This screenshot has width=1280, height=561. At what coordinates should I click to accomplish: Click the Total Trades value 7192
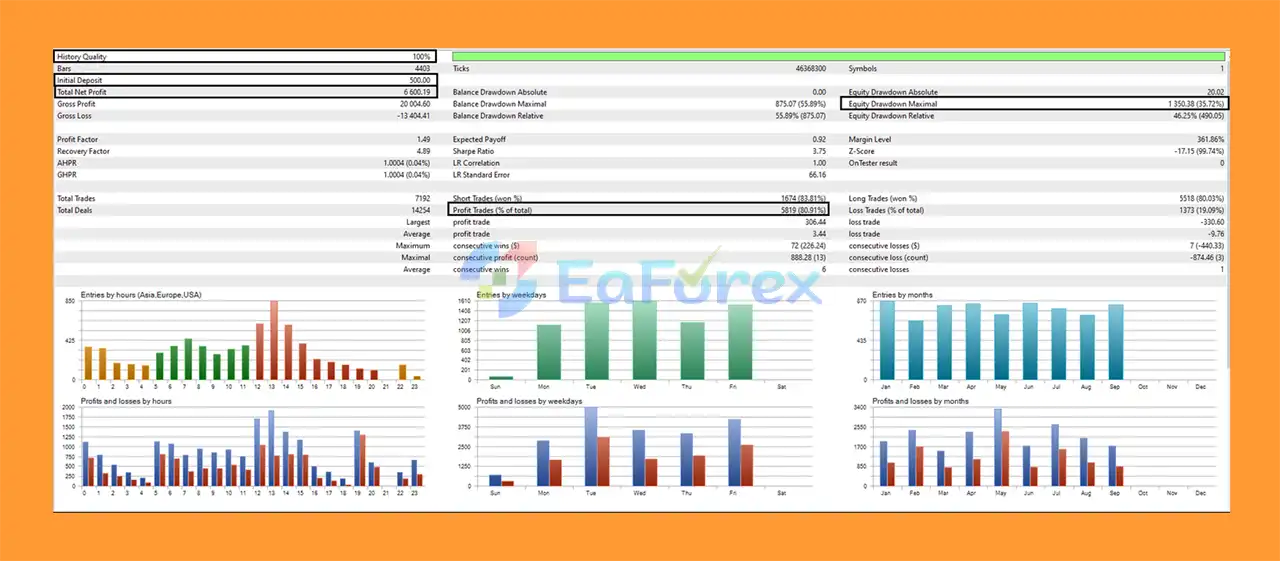[421, 198]
